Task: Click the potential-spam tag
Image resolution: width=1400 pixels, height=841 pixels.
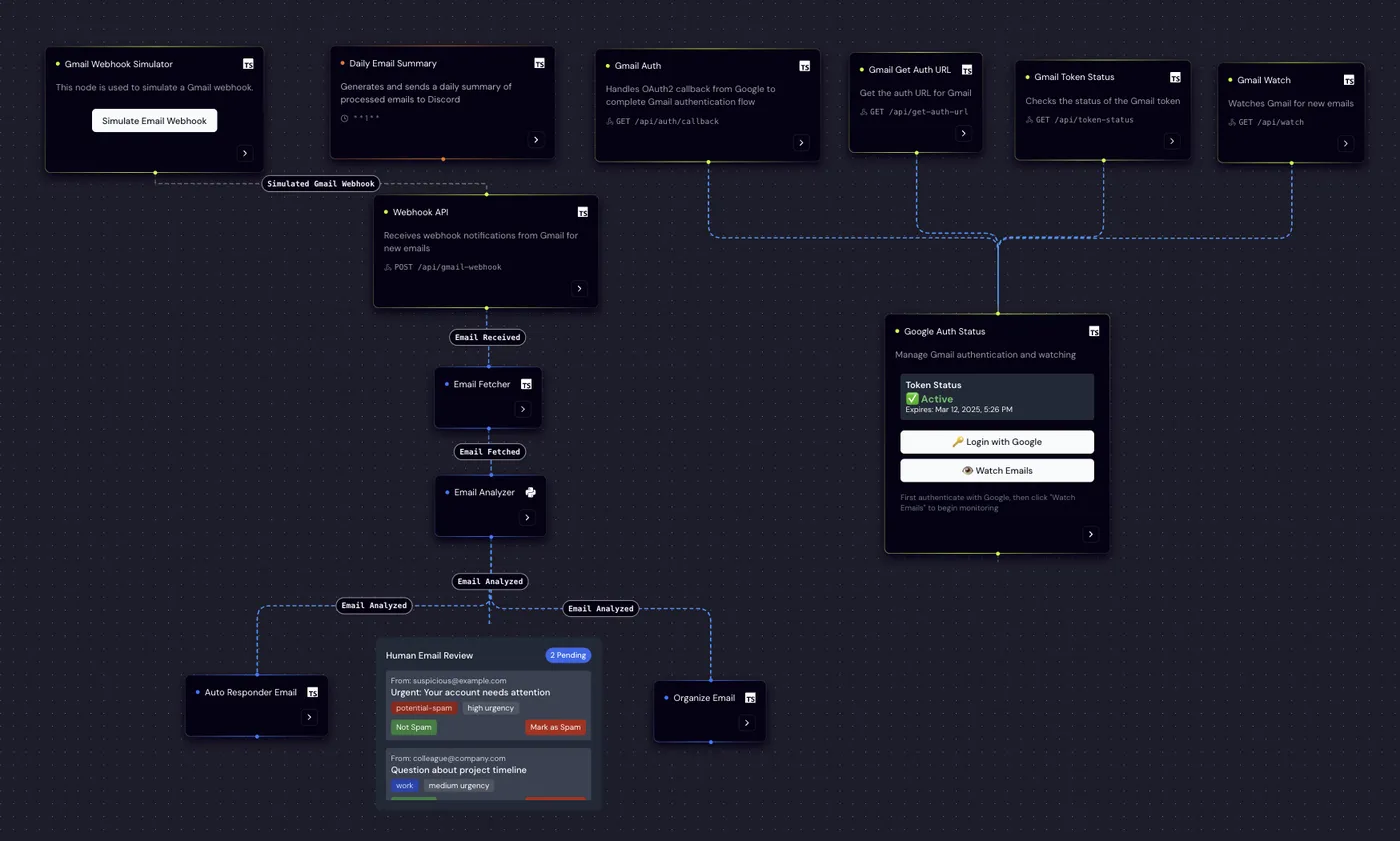Action: click(423, 708)
